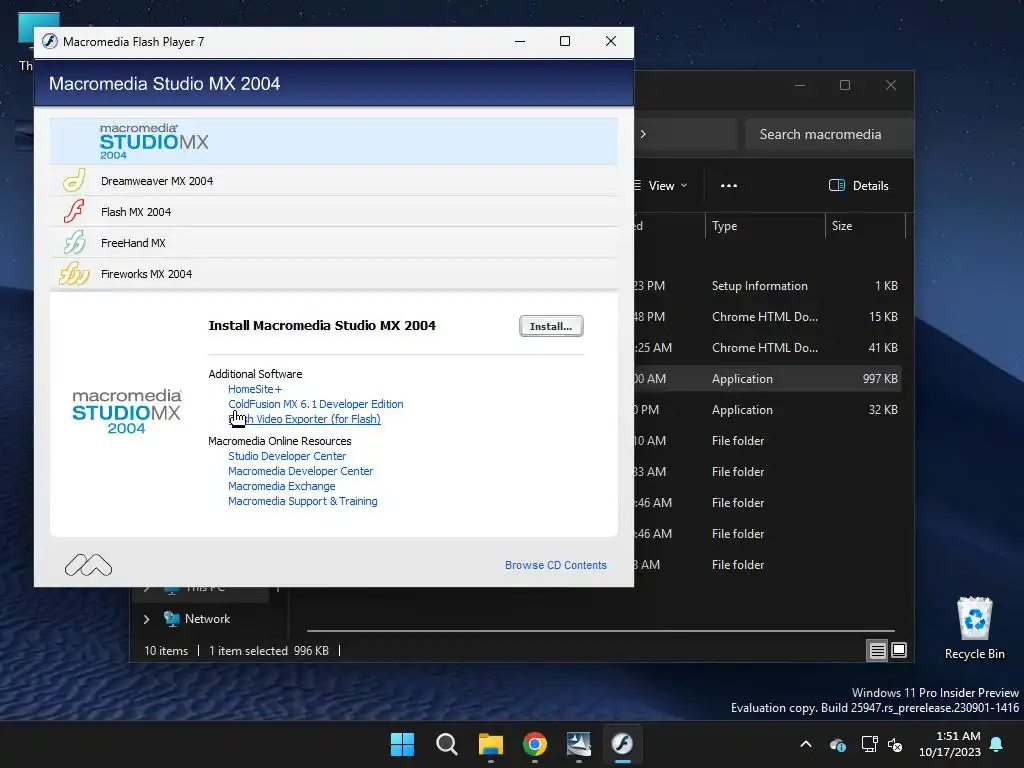
Task: Expand the Network tree item
Action: tap(146, 619)
